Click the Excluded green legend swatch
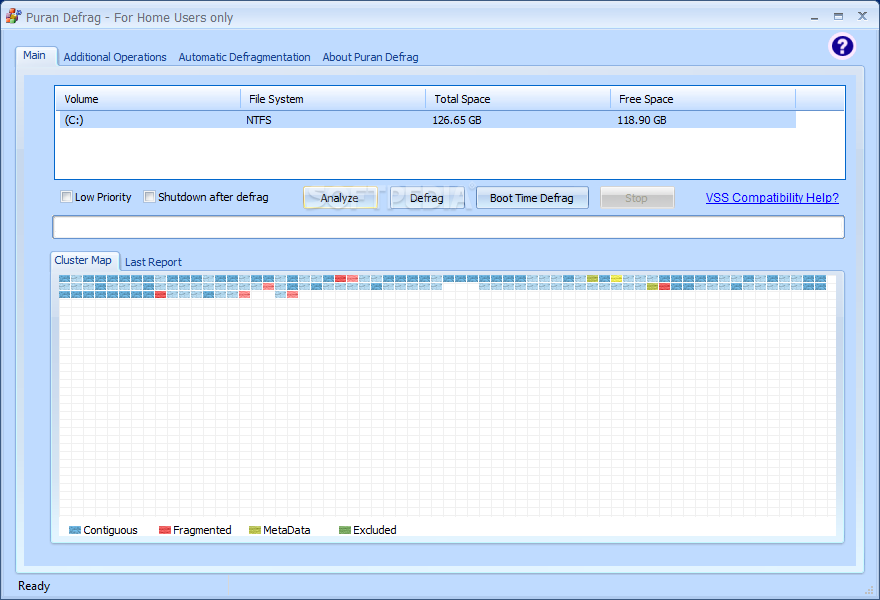This screenshot has width=880, height=600. pos(345,530)
